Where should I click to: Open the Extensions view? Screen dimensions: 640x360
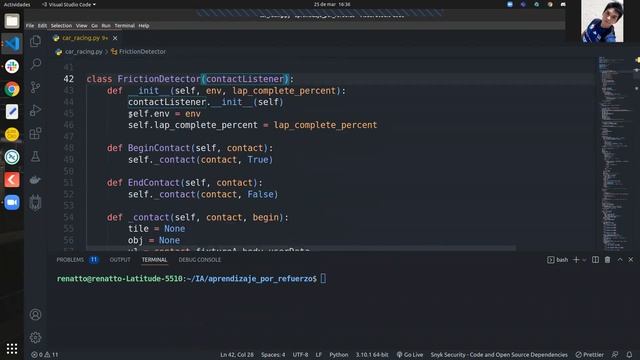pyautogui.click(x=36, y=133)
